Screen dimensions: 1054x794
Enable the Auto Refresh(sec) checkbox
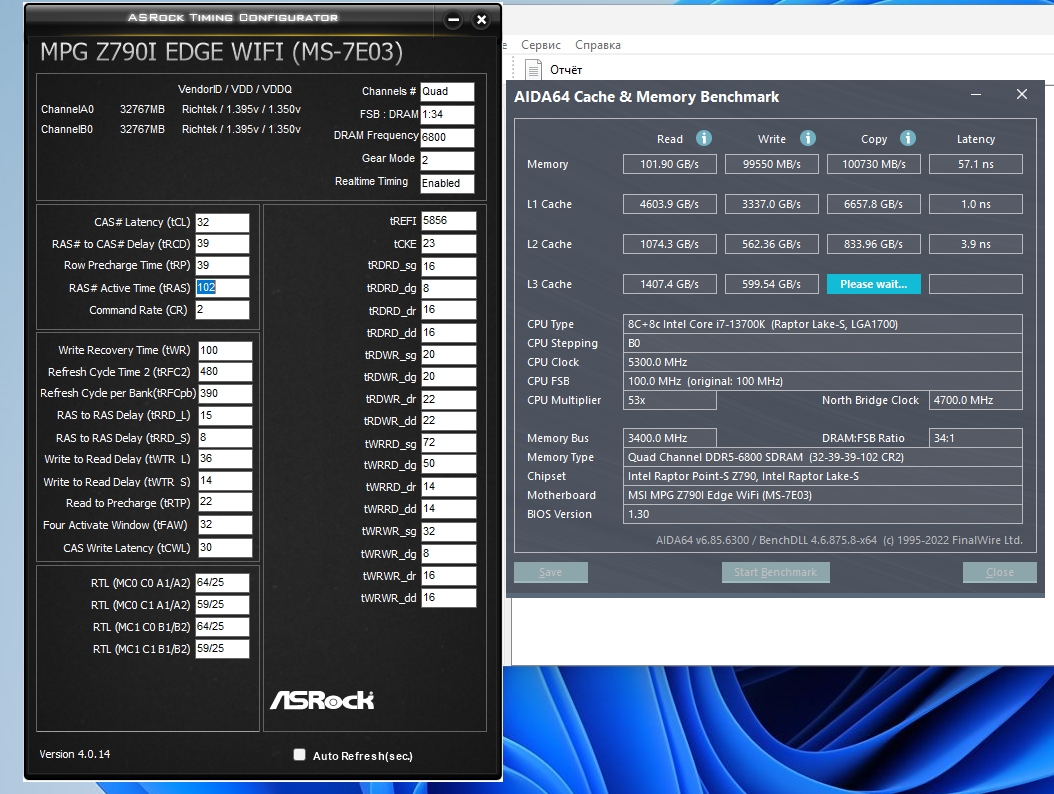tap(300, 754)
